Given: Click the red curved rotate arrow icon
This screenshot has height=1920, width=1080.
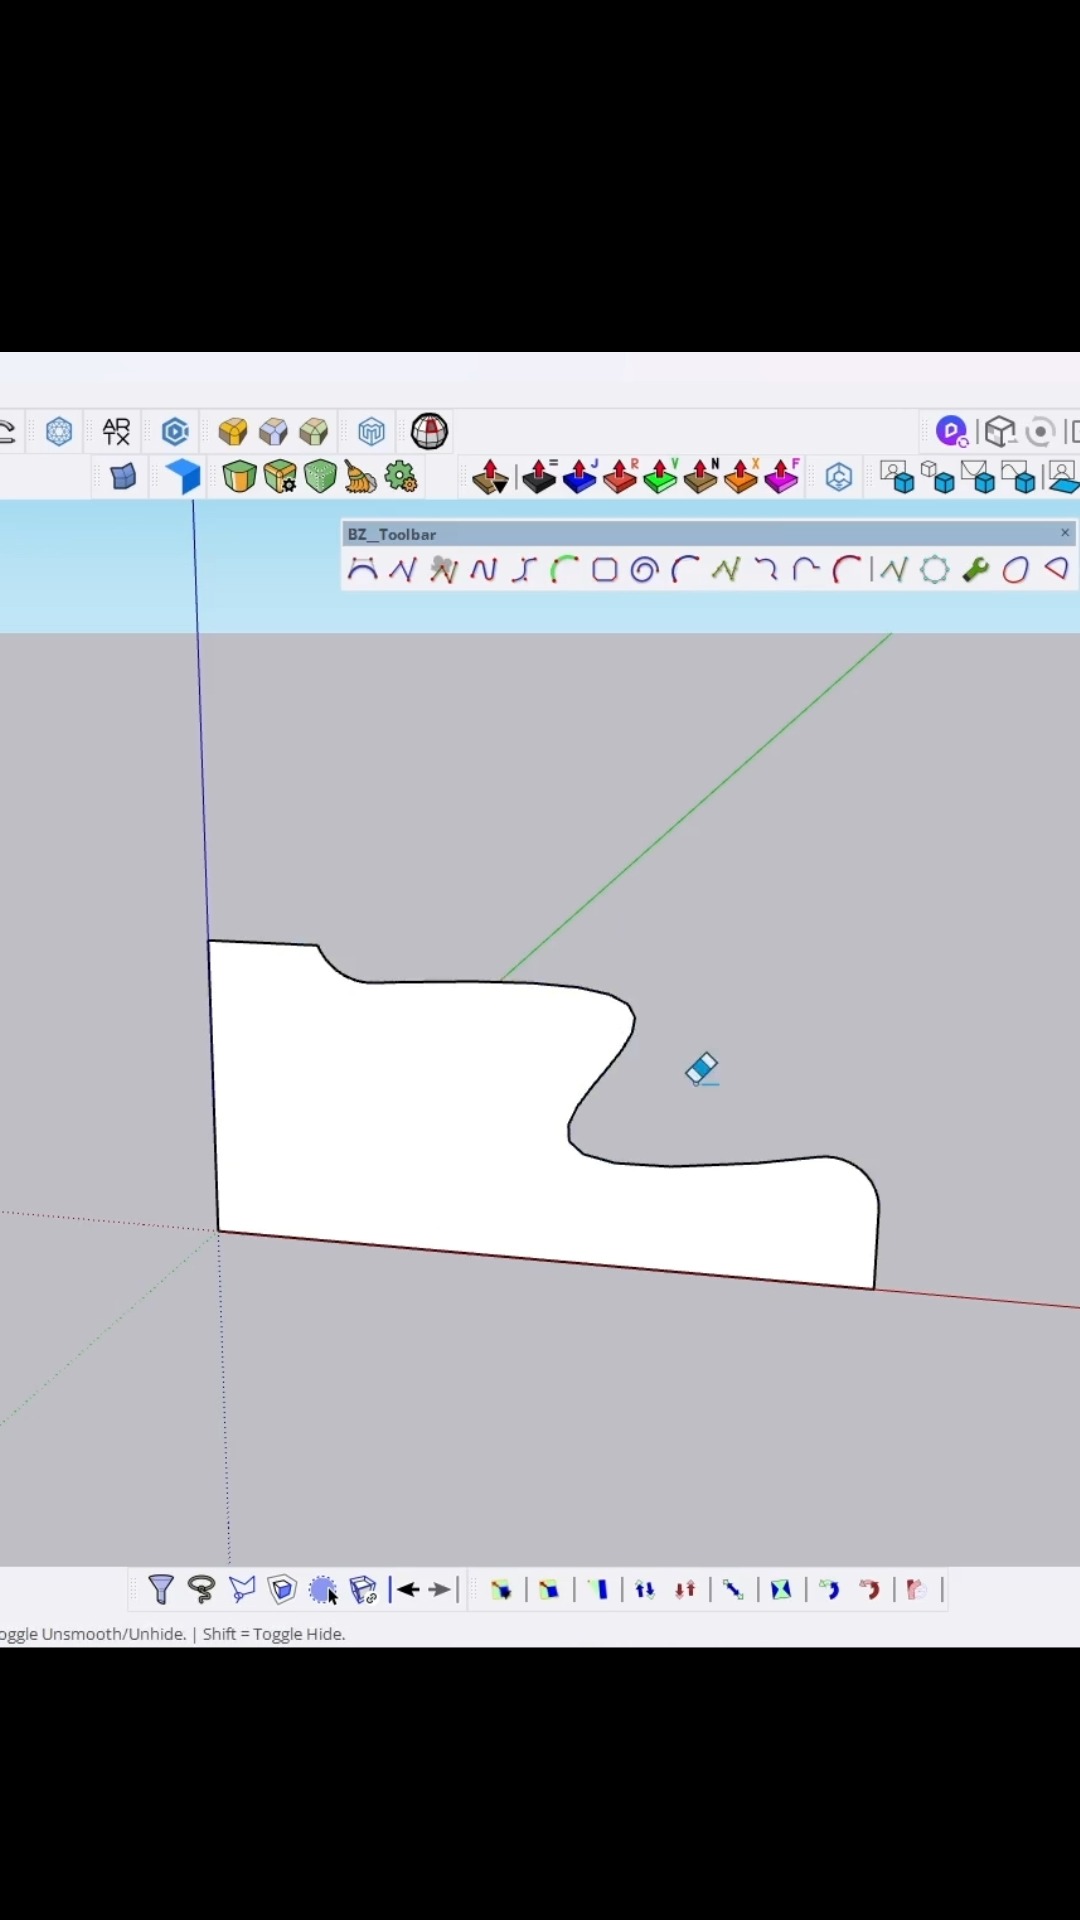Looking at the screenshot, I should coord(870,1589).
